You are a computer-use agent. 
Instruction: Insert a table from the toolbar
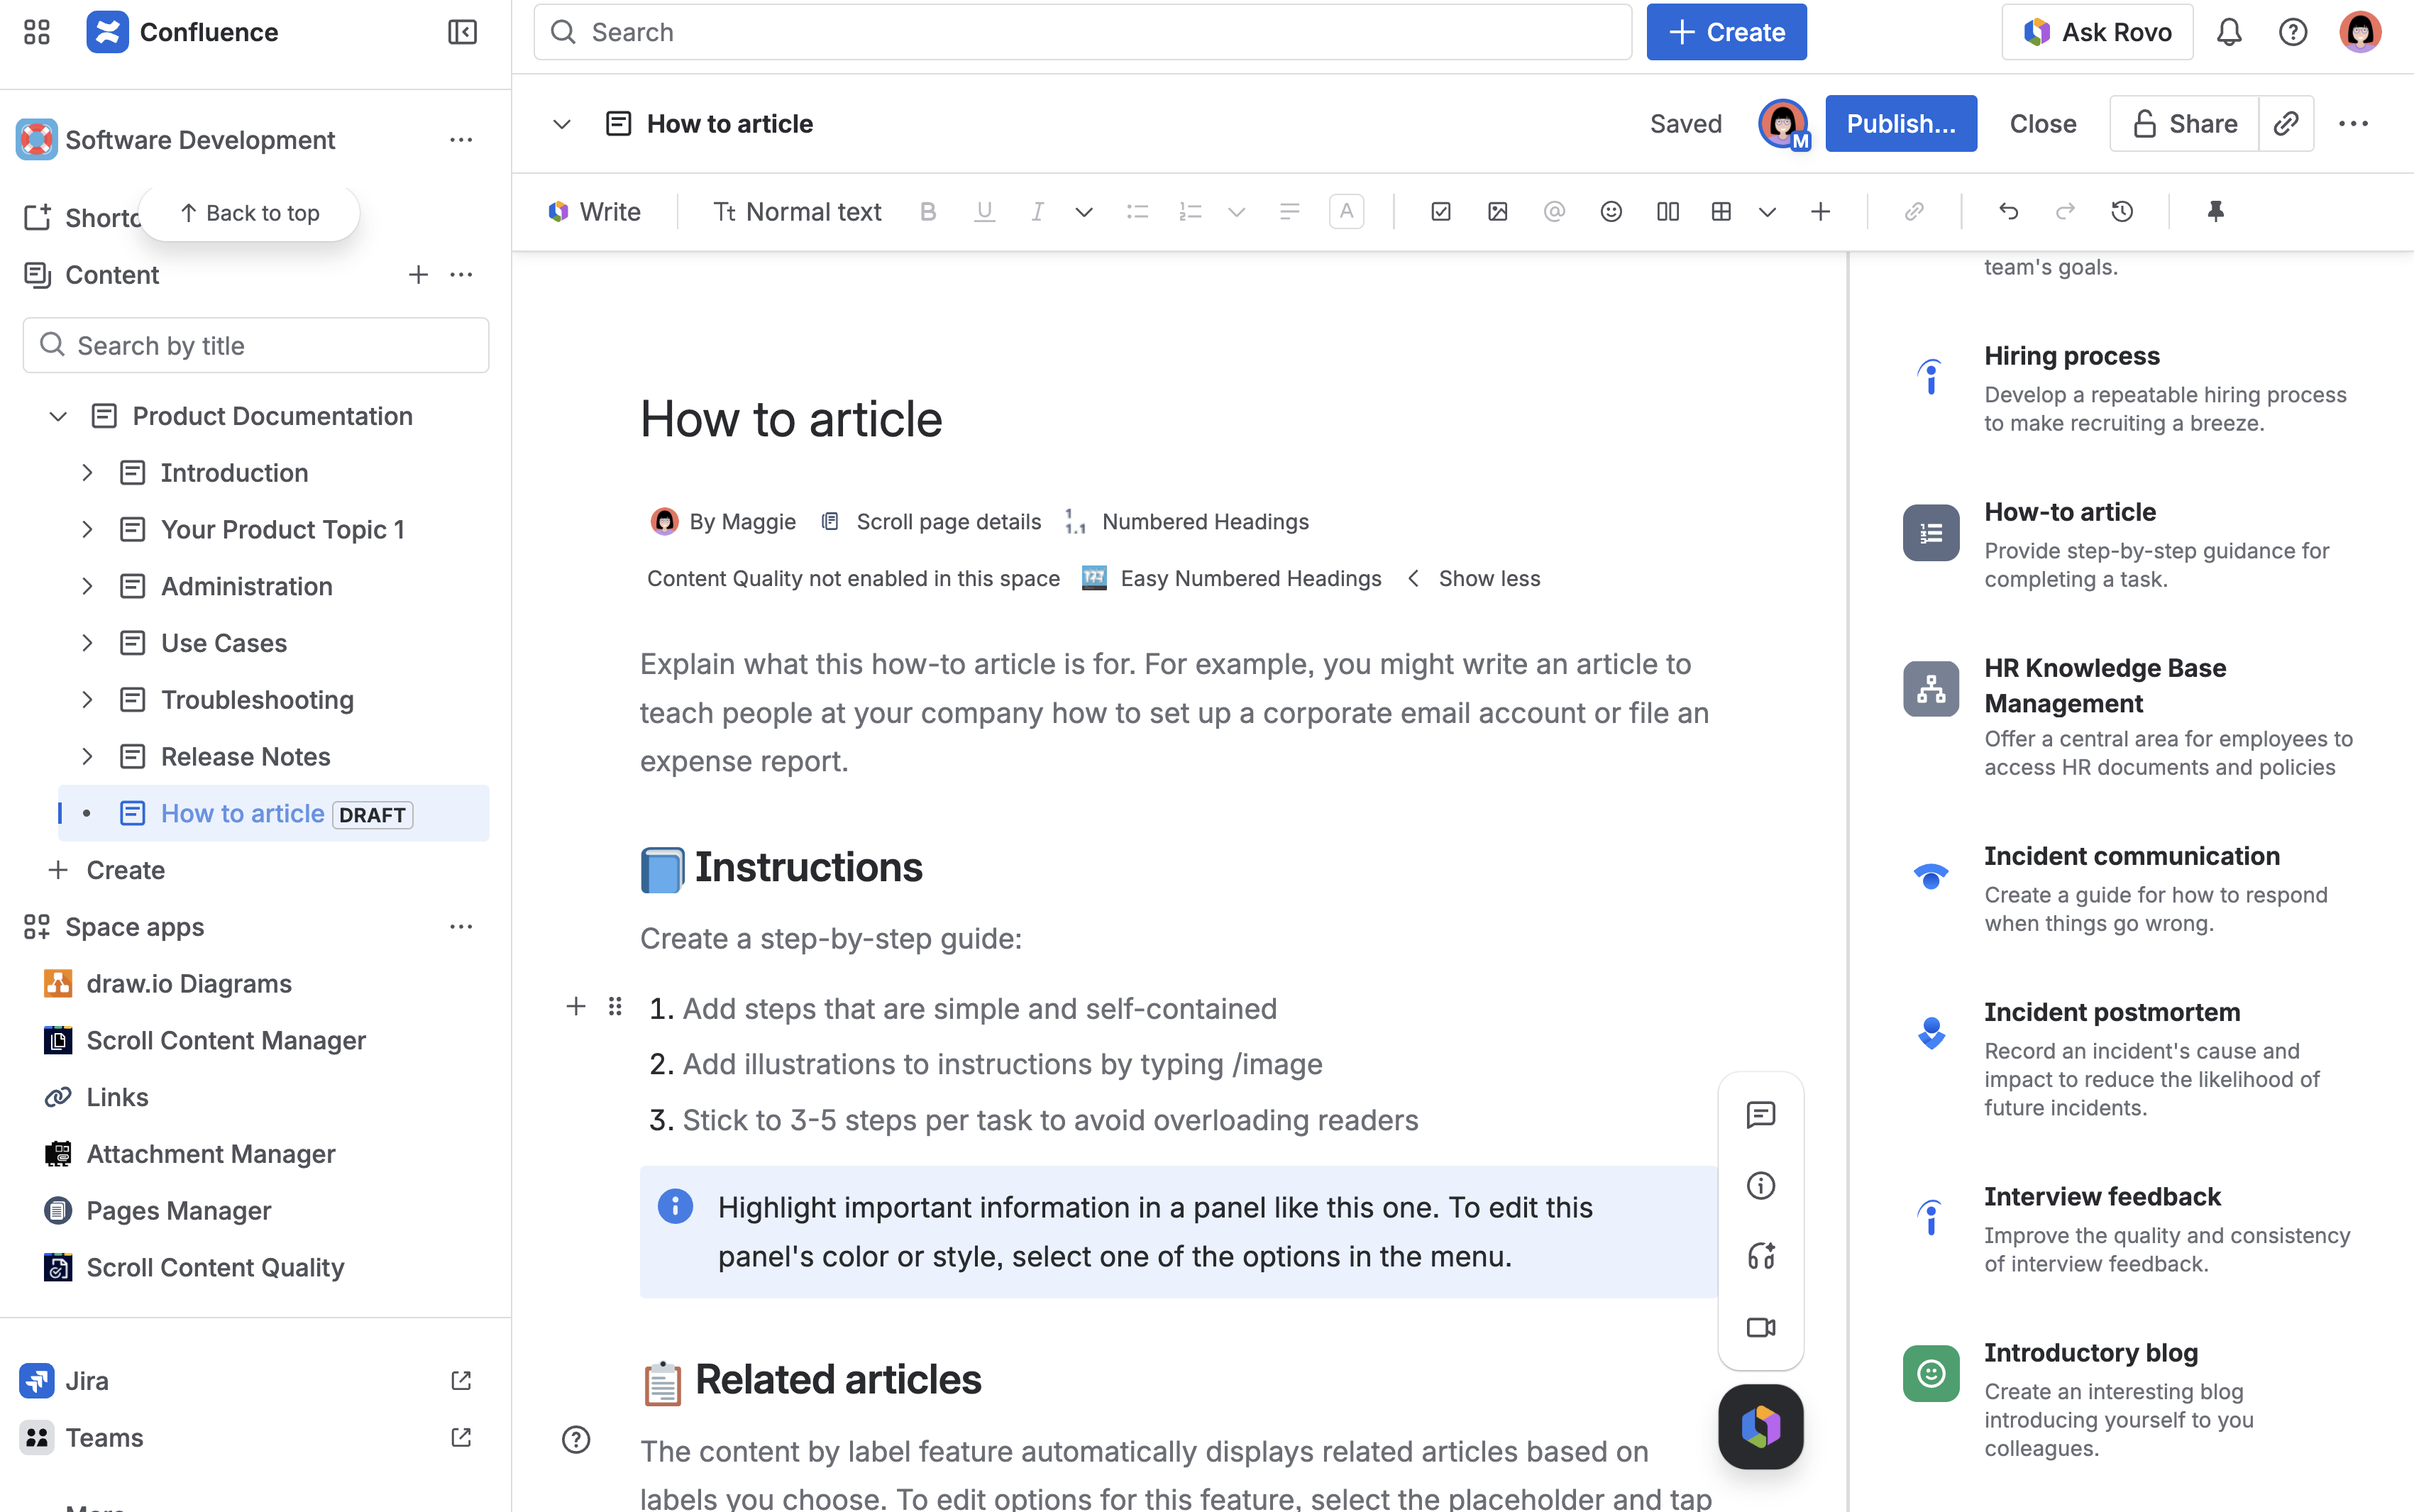1722,211
